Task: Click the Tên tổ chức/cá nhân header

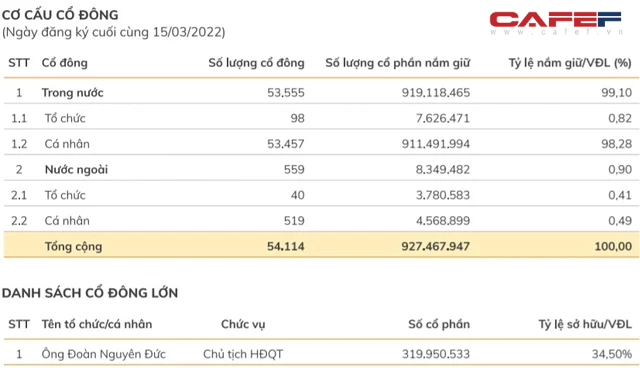Action: pyautogui.click(x=97, y=324)
